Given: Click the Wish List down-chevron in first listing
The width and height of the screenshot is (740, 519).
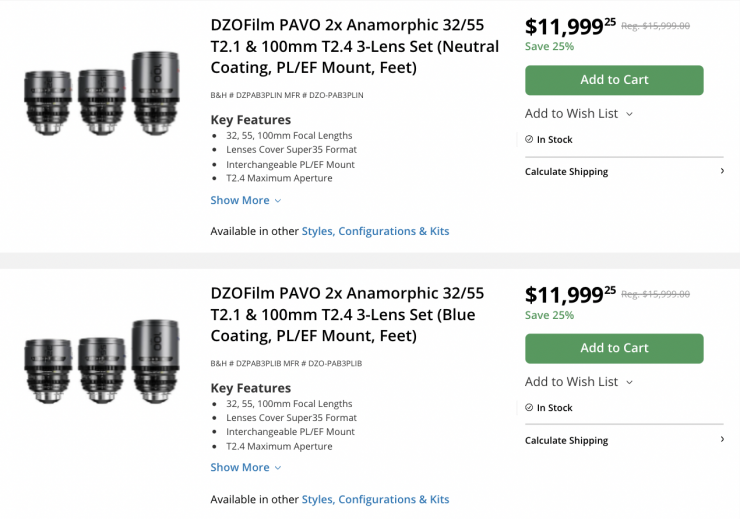Looking at the screenshot, I should click(x=630, y=114).
